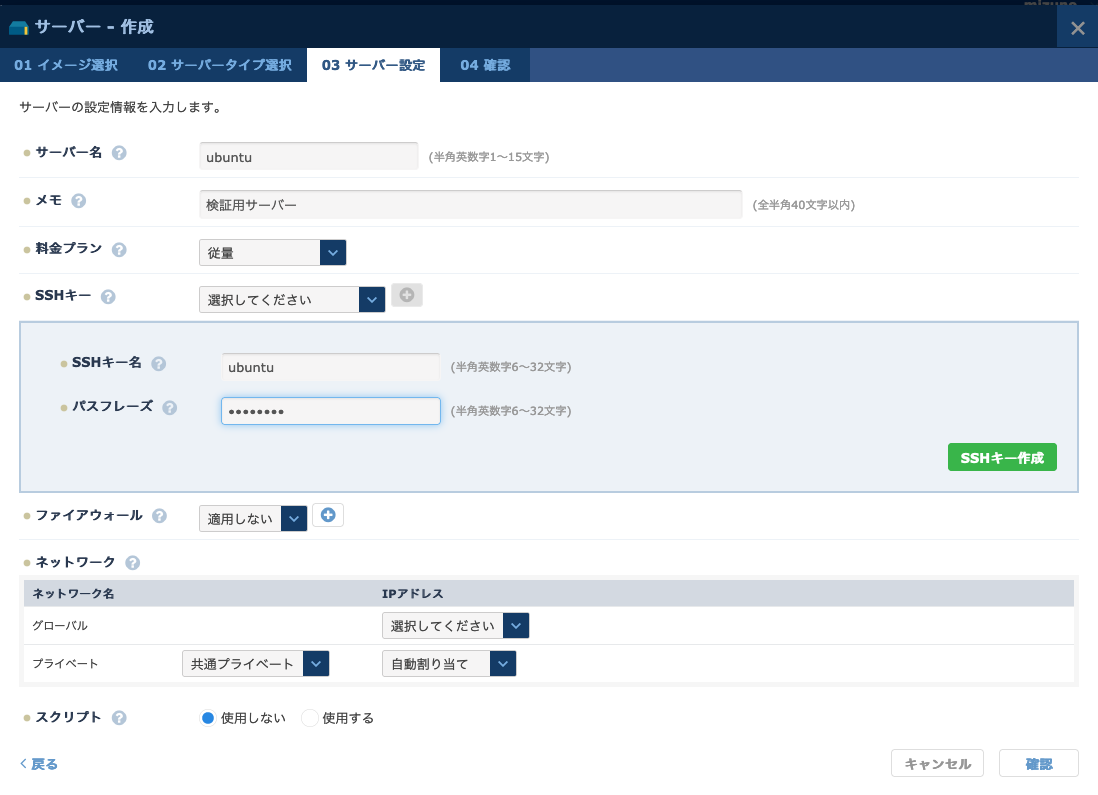Click the 戻る back link

(39, 764)
